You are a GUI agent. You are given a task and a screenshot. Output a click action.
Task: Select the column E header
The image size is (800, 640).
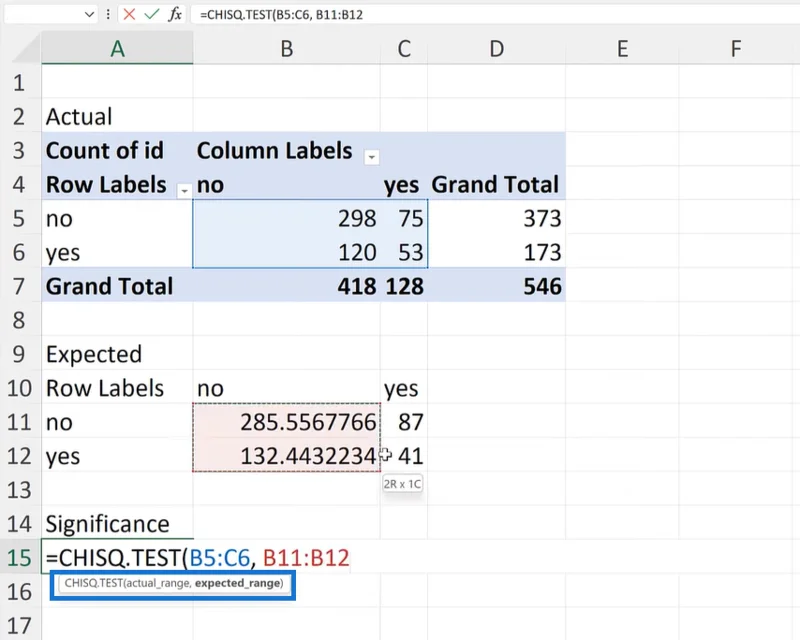click(x=622, y=48)
